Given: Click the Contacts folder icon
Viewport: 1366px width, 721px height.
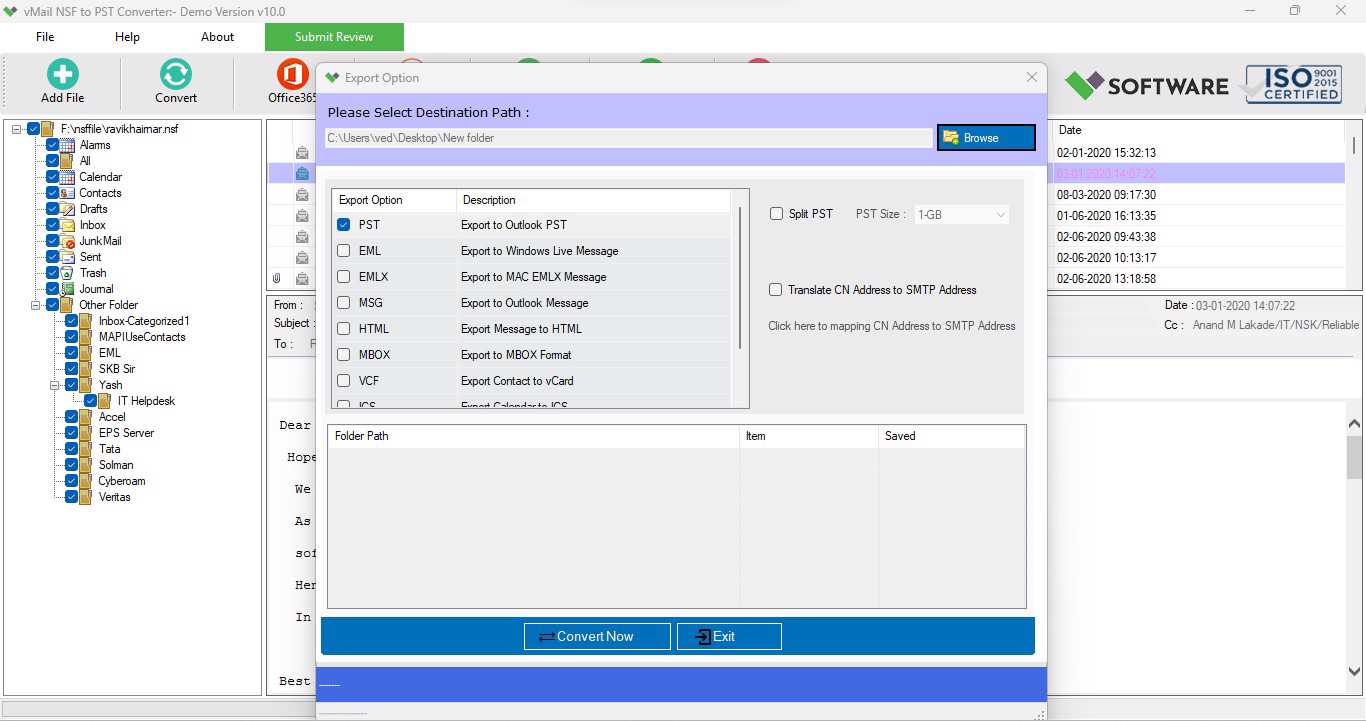Looking at the screenshot, I should (67, 193).
